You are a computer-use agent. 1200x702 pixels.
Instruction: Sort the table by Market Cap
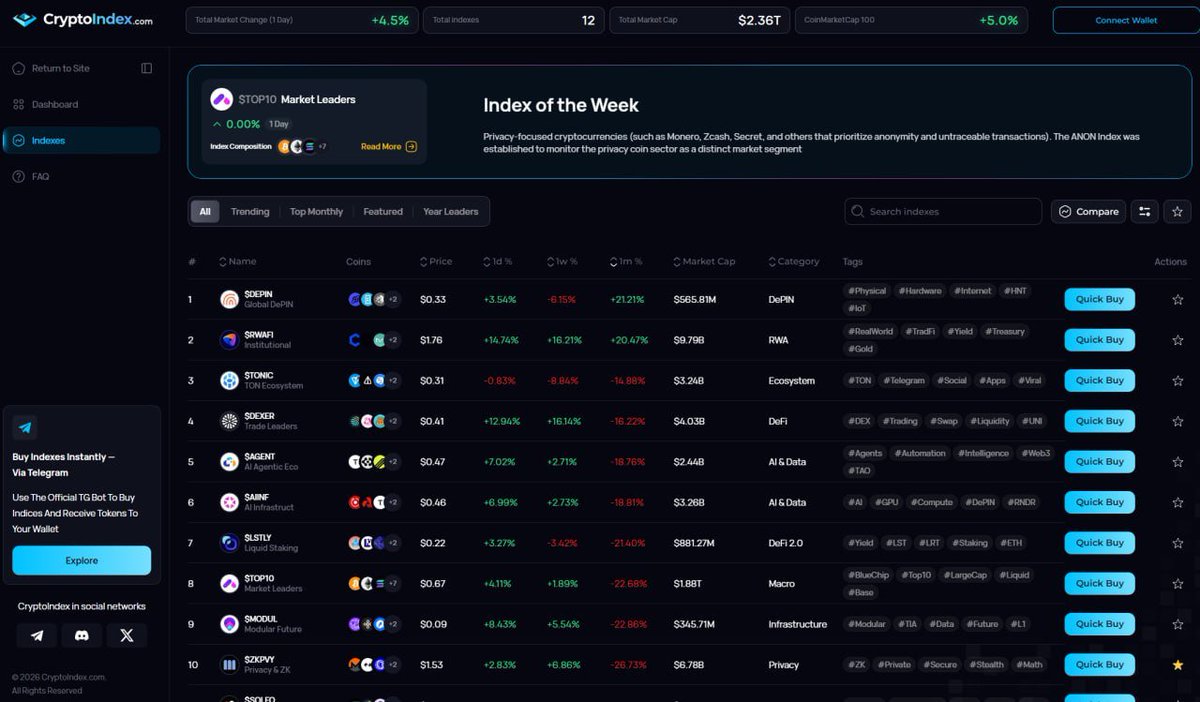coord(705,261)
